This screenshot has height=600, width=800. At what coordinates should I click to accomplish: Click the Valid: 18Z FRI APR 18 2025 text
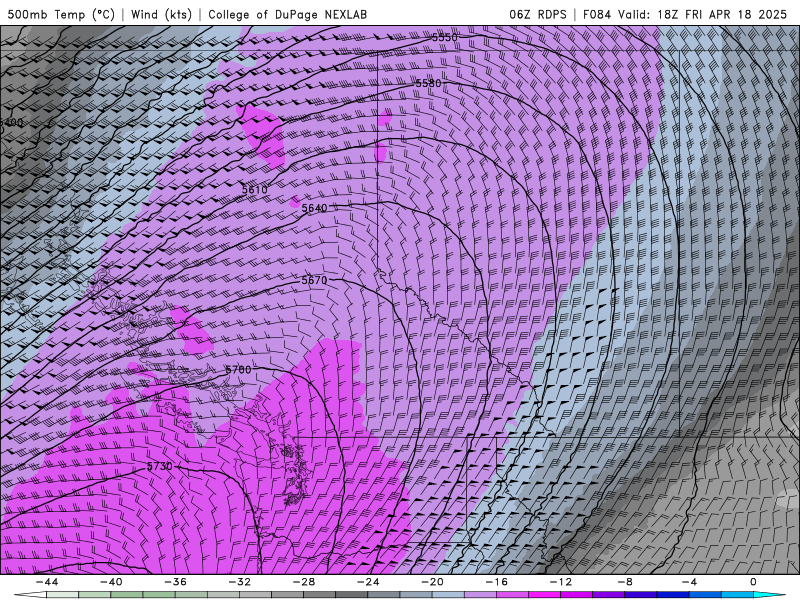703,14
